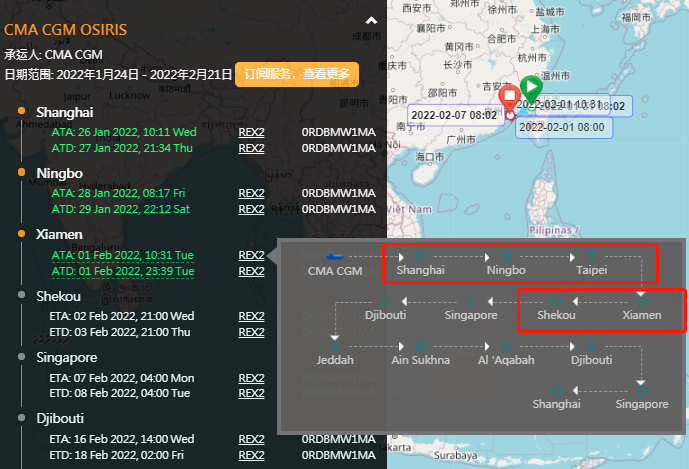This screenshot has width=689, height=469.
Task: Open REX2 link for Djibouti ETA row
Action: click(x=251, y=439)
